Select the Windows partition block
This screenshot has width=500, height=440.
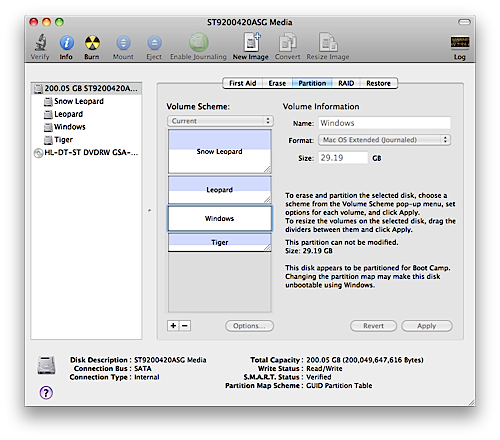pyautogui.click(x=220, y=218)
